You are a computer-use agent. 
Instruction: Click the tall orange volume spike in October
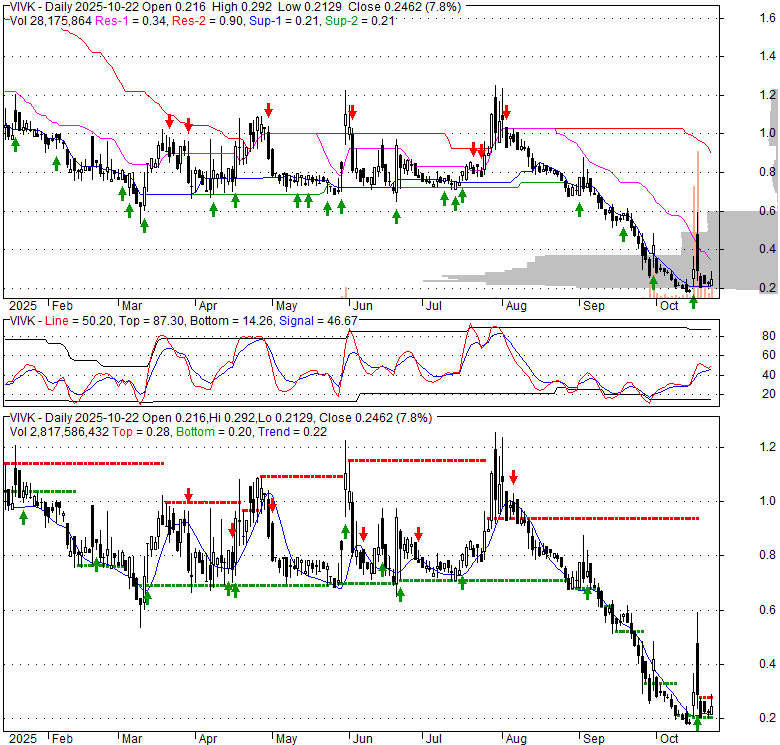click(697, 220)
